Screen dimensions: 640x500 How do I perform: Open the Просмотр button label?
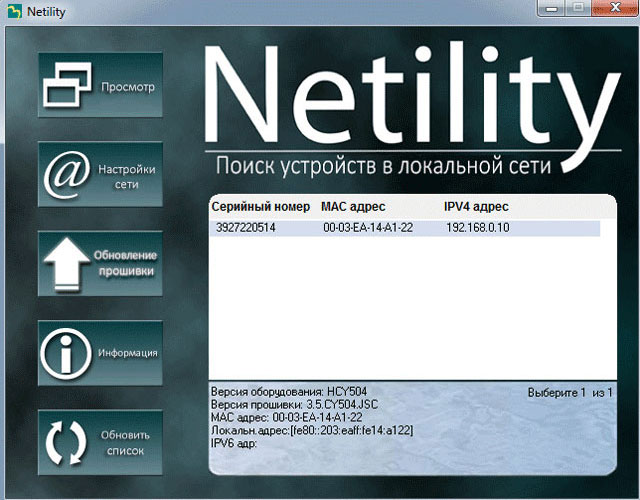pyautogui.click(x=128, y=87)
